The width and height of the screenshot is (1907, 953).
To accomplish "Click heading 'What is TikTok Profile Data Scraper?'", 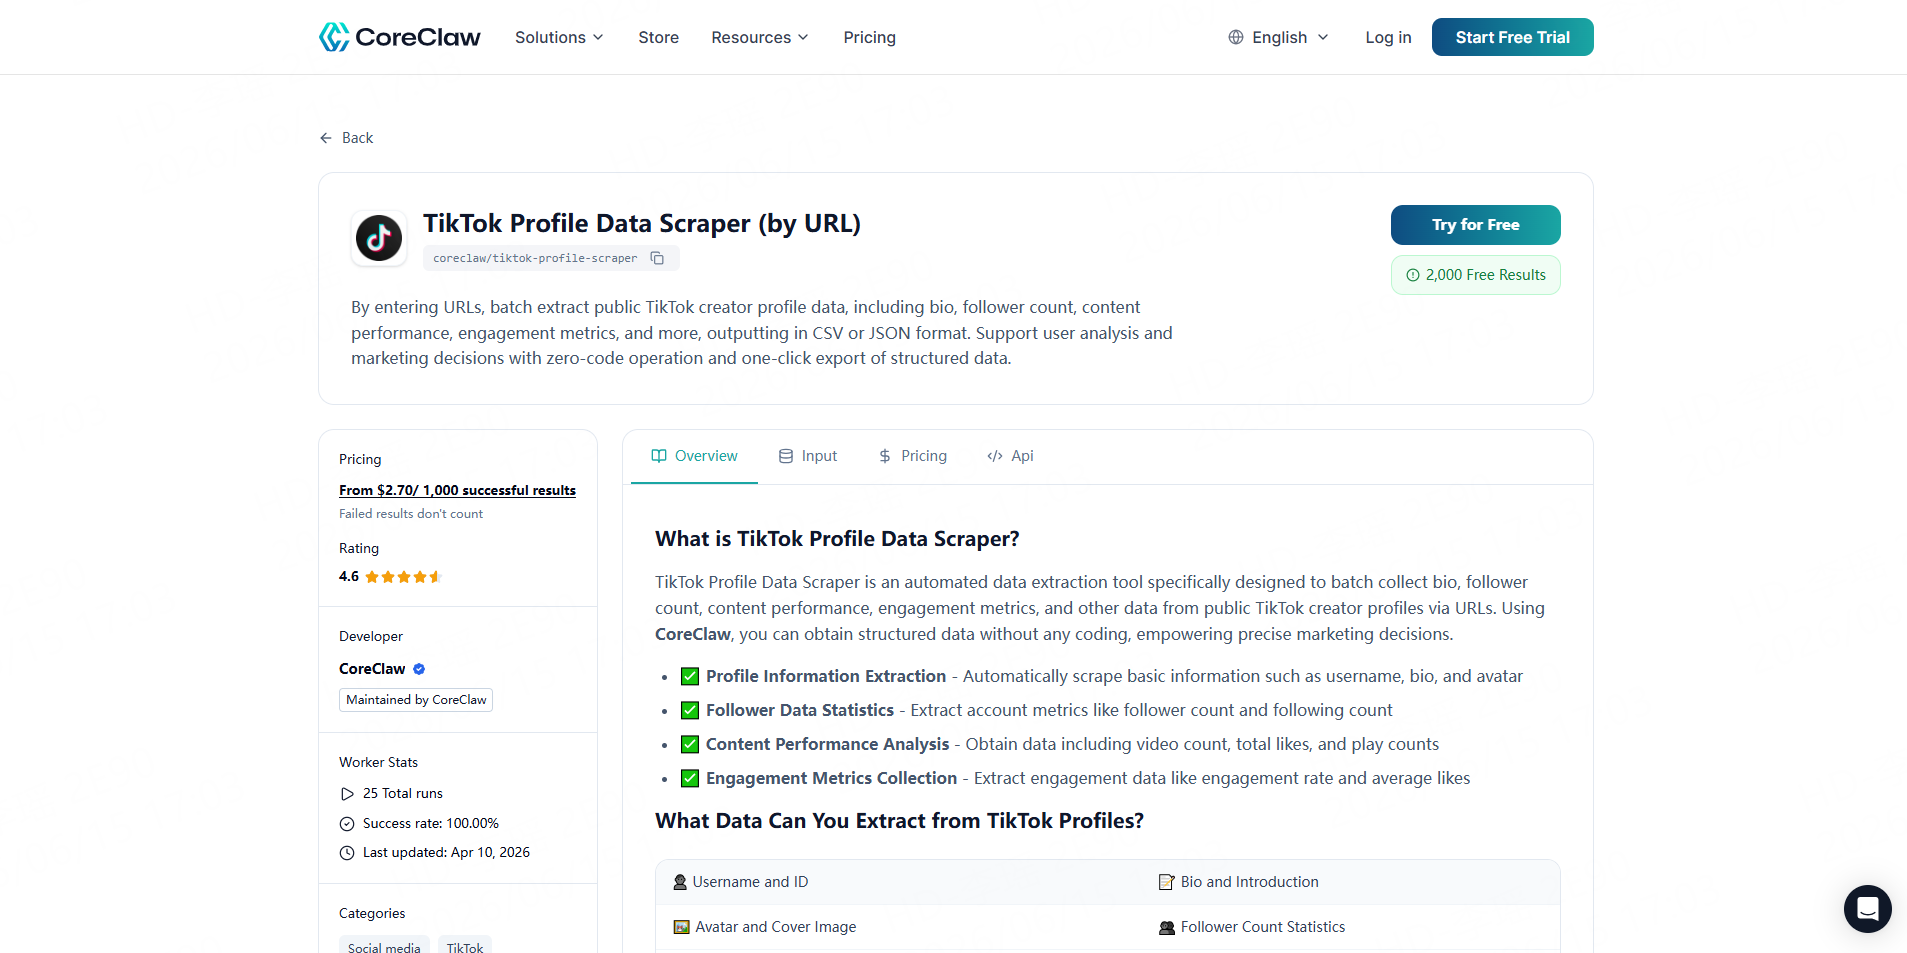I will coord(837,539).
